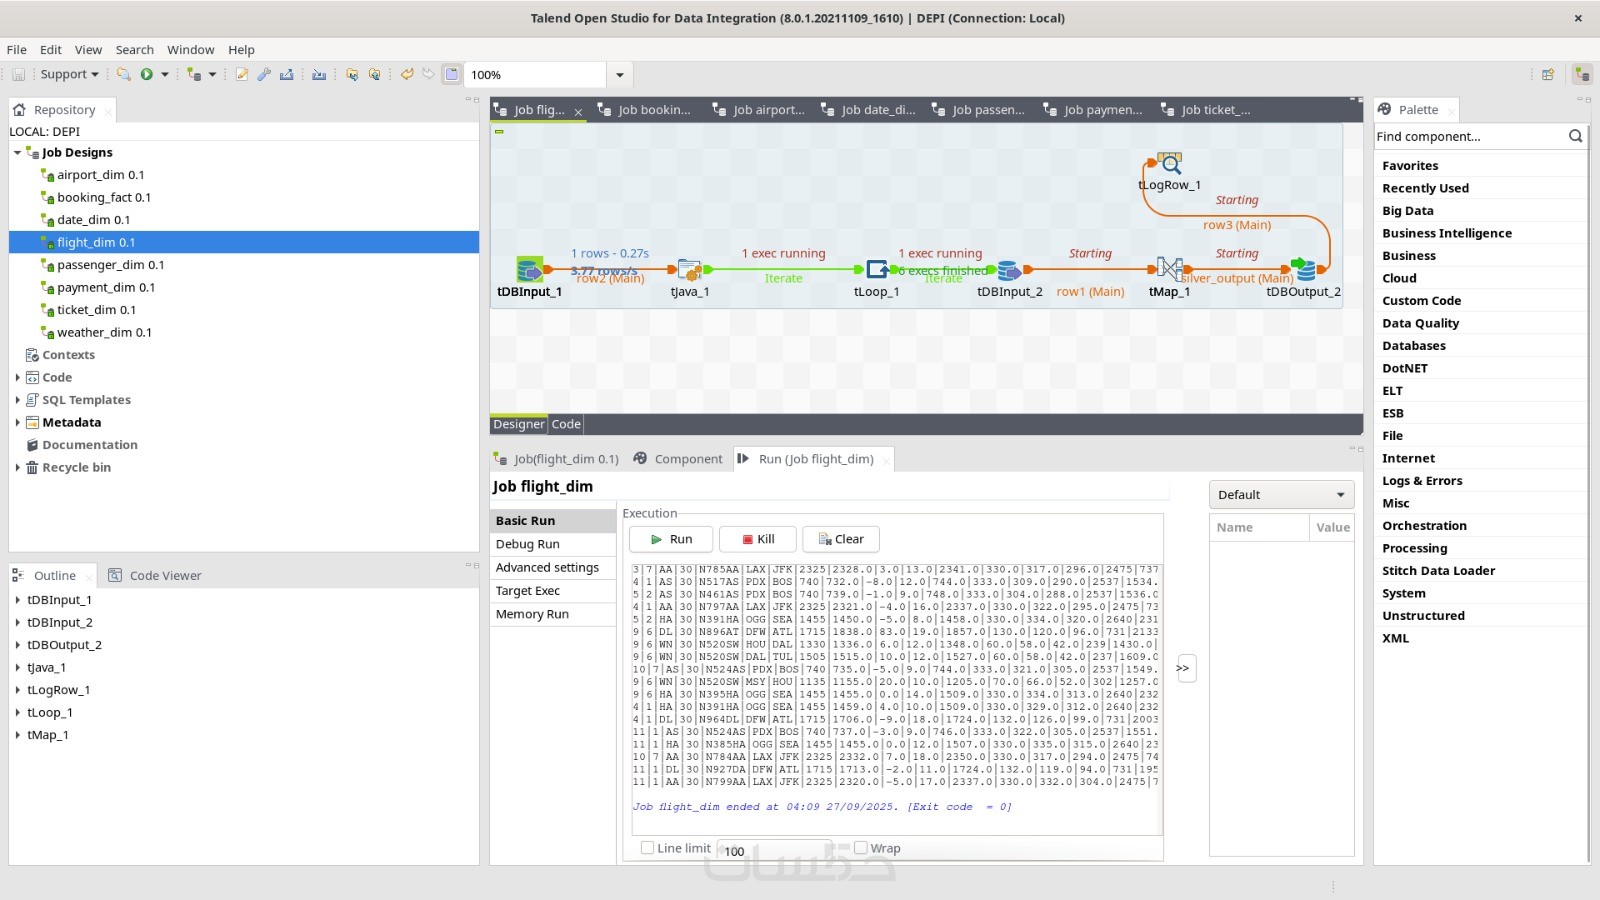This screenshot has height=900, width=1600.
Task: Open the Run job dropdown arrow
Action: [x=165, y=74]
